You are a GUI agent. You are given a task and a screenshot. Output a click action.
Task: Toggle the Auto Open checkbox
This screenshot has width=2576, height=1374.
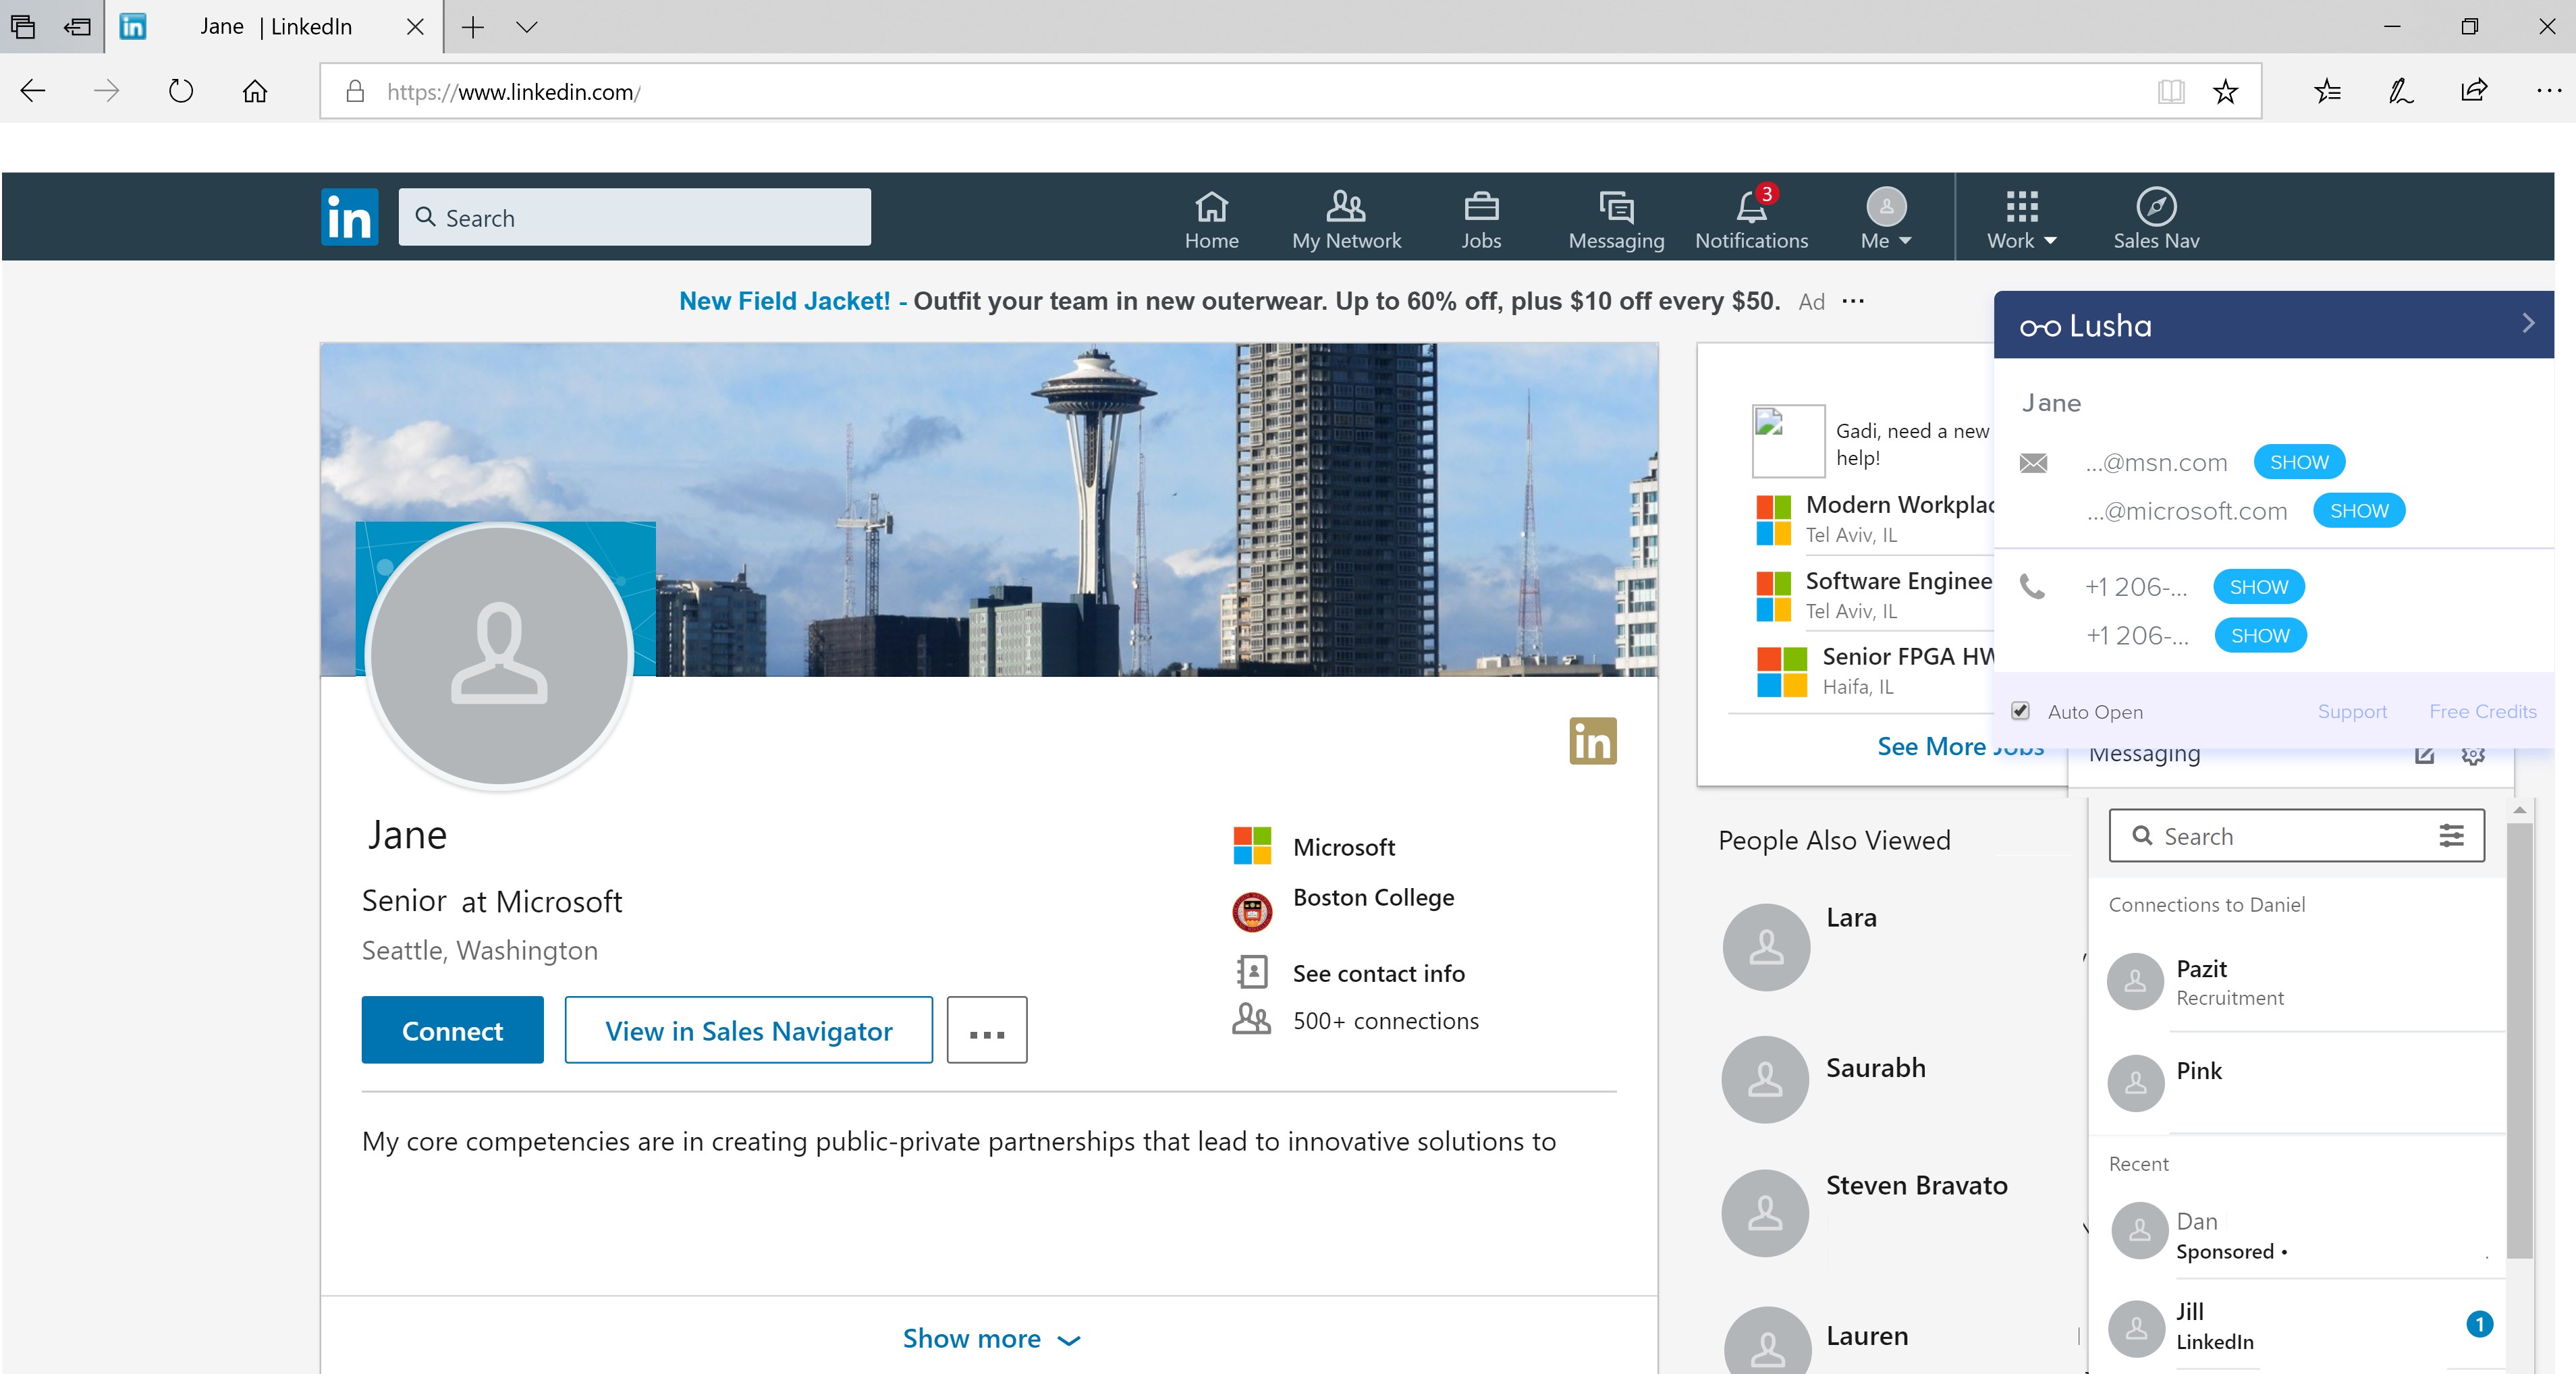(x=2020, y=711)
